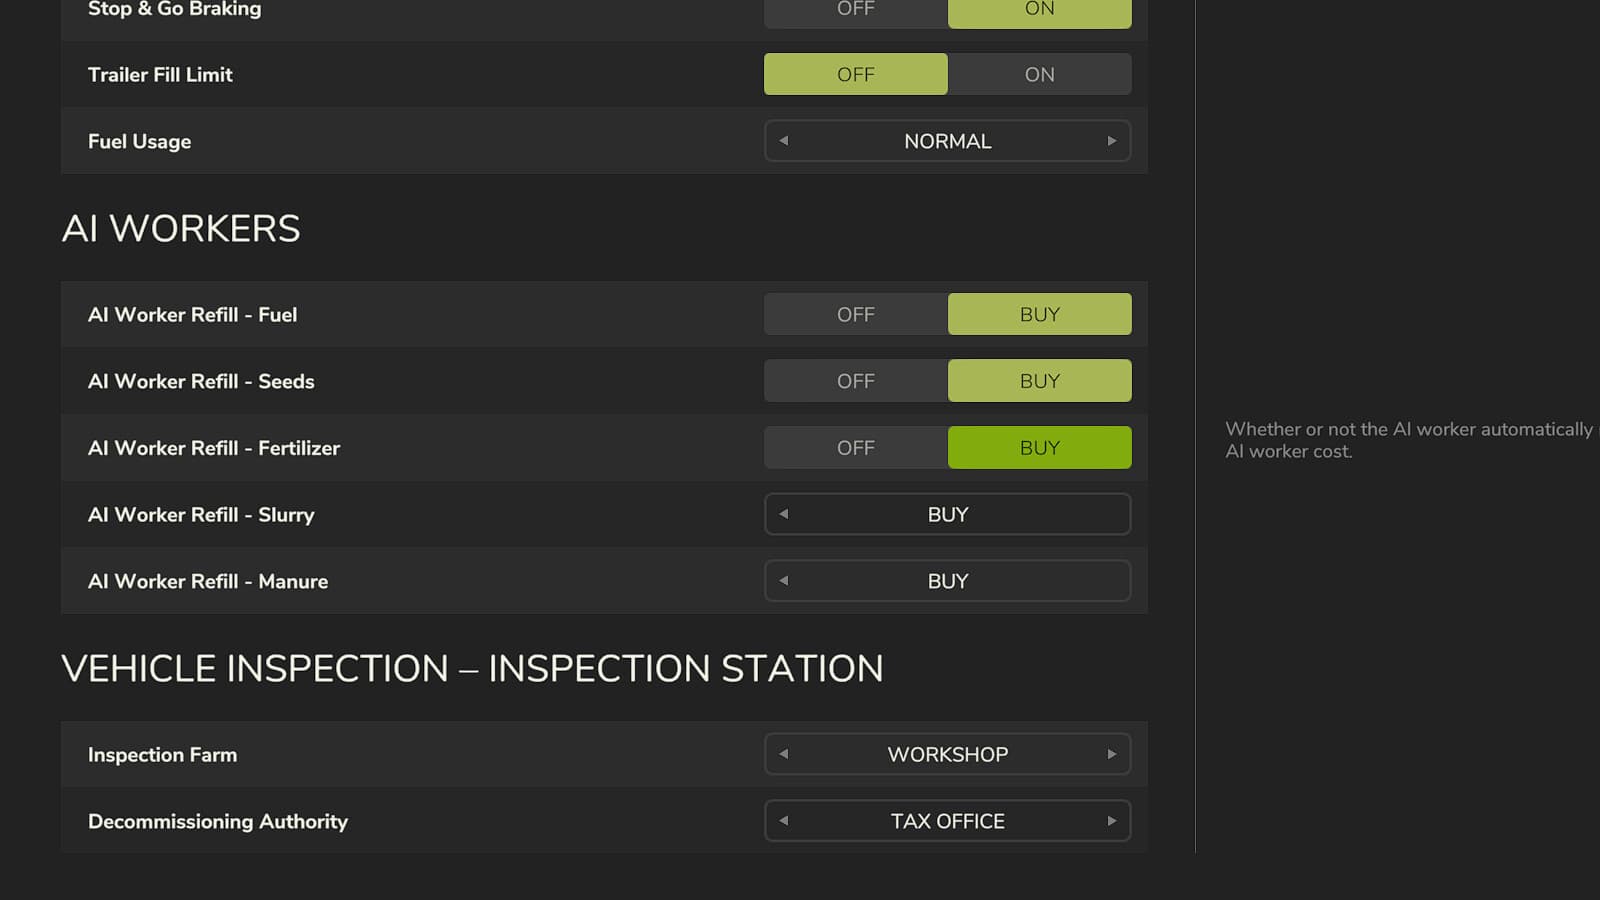Set Trailer Fill Limit to OFF

pos(856,74)
